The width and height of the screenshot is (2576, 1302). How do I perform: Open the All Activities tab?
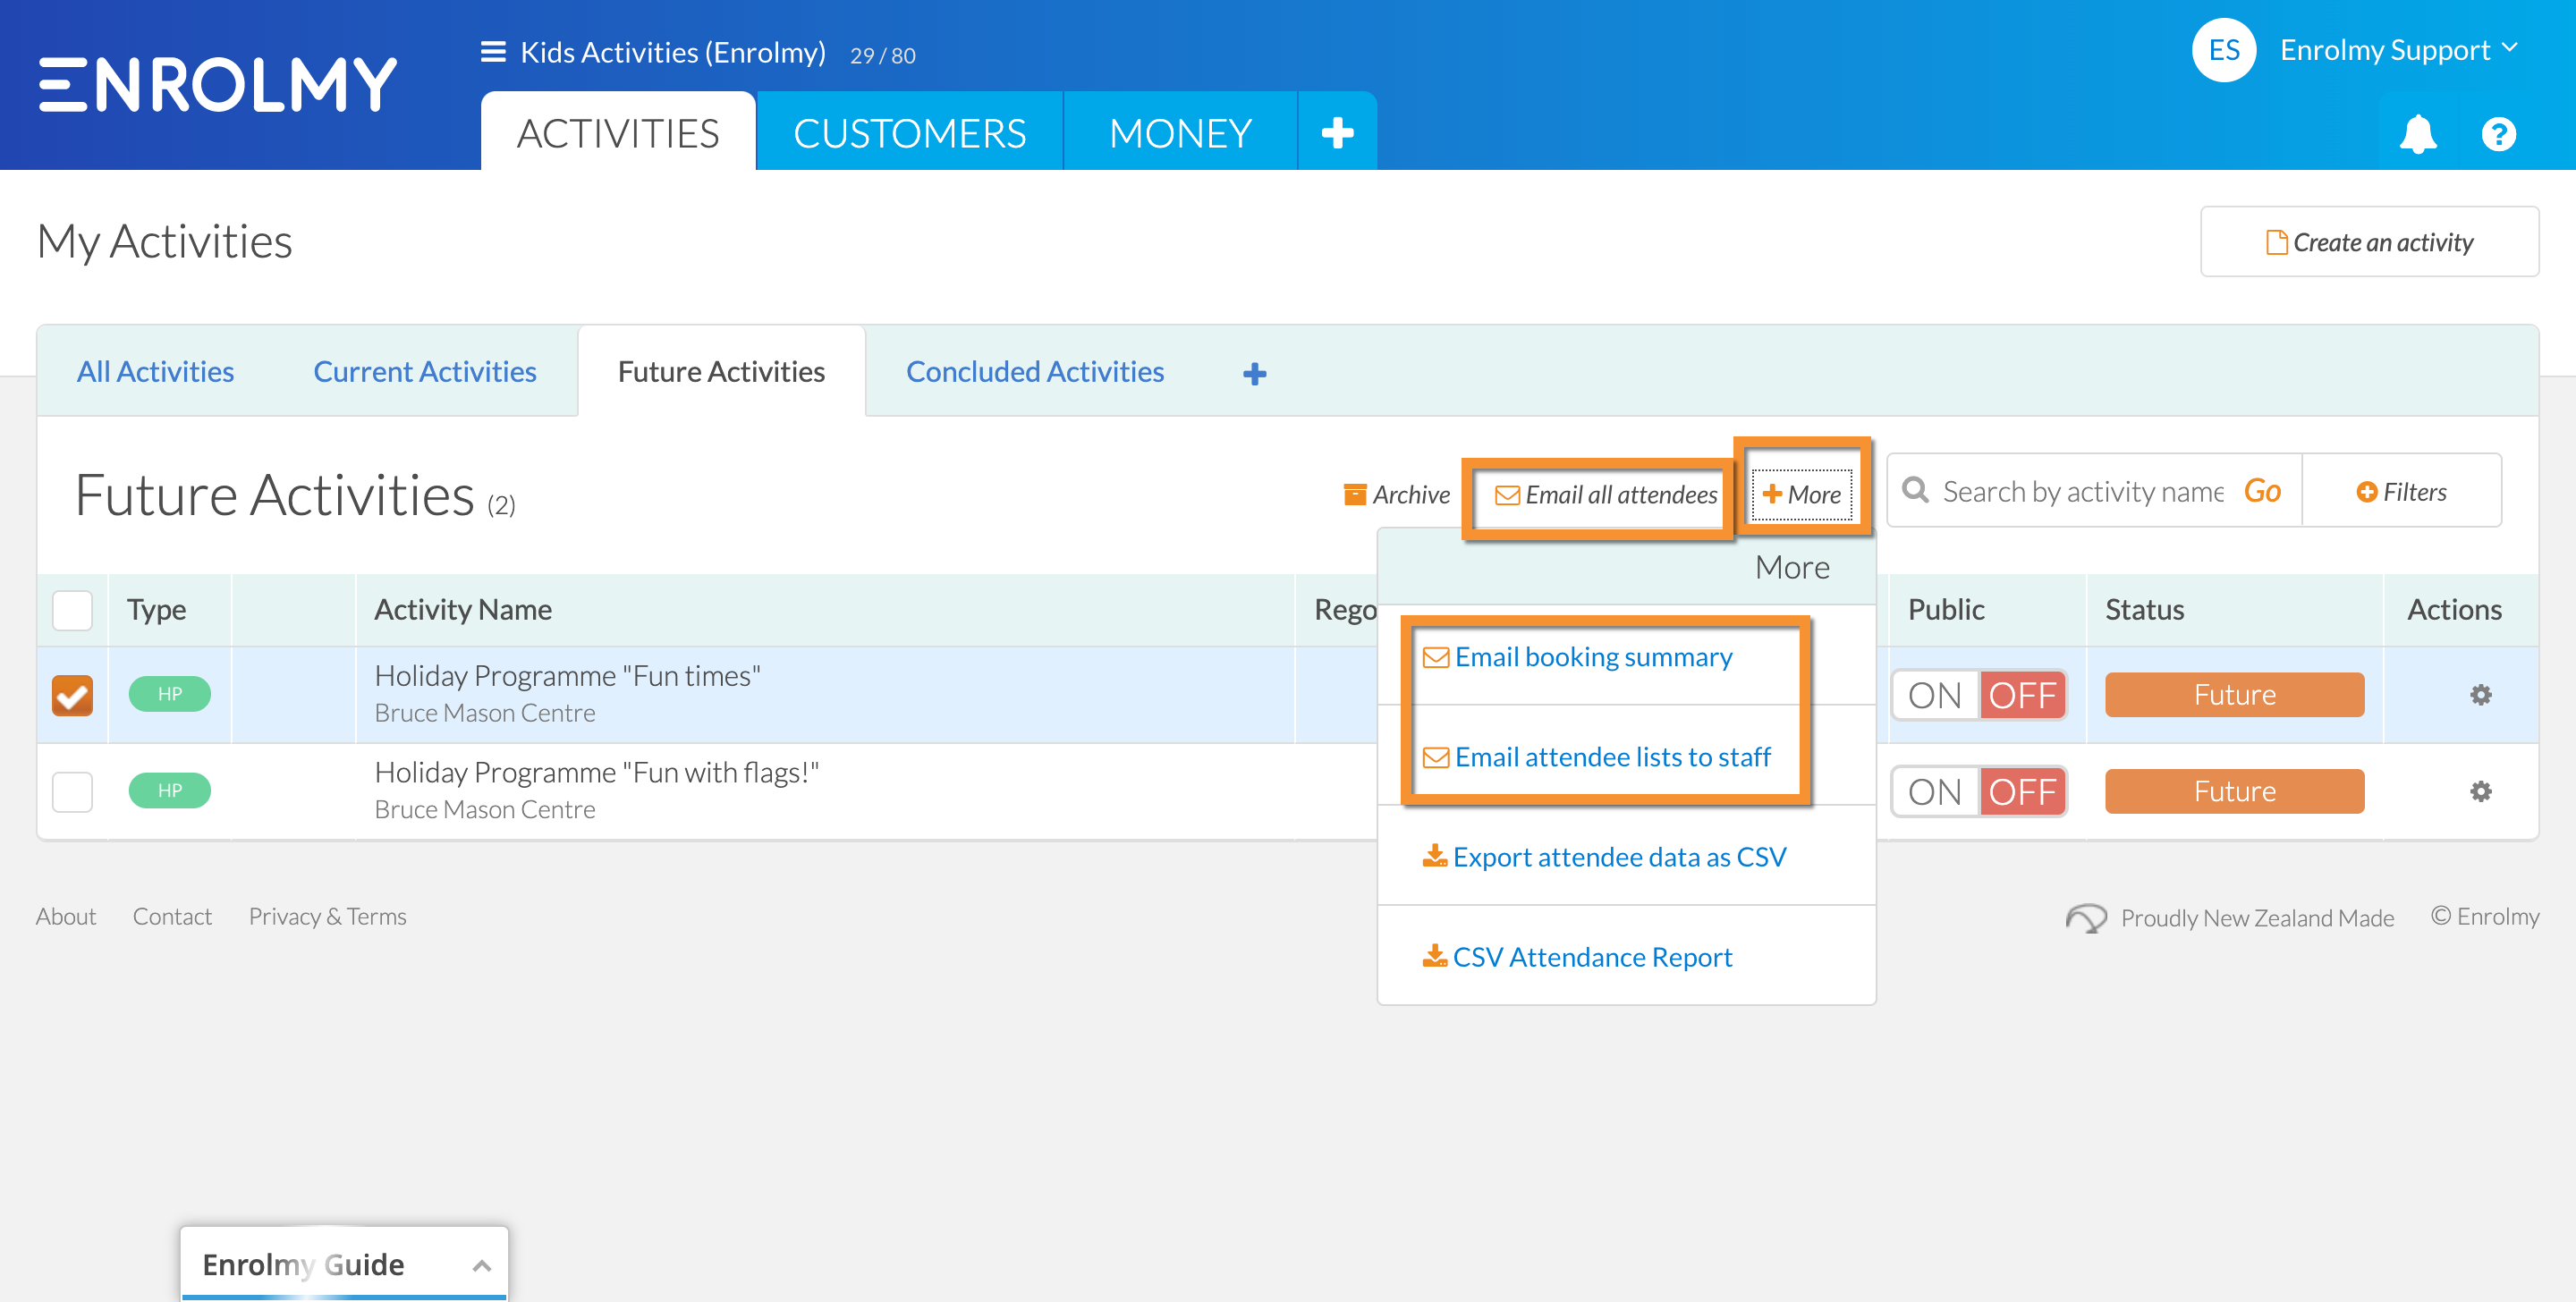tap(155, 371)
